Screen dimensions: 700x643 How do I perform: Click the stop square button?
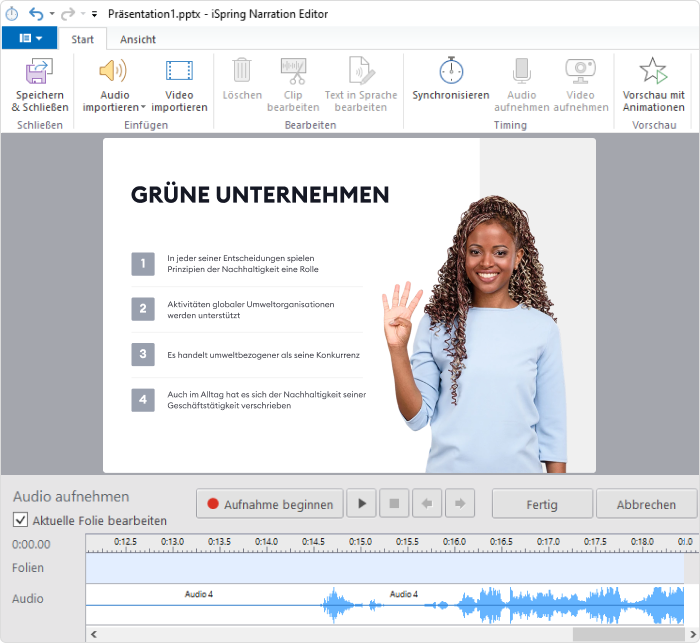coord(394,504)
